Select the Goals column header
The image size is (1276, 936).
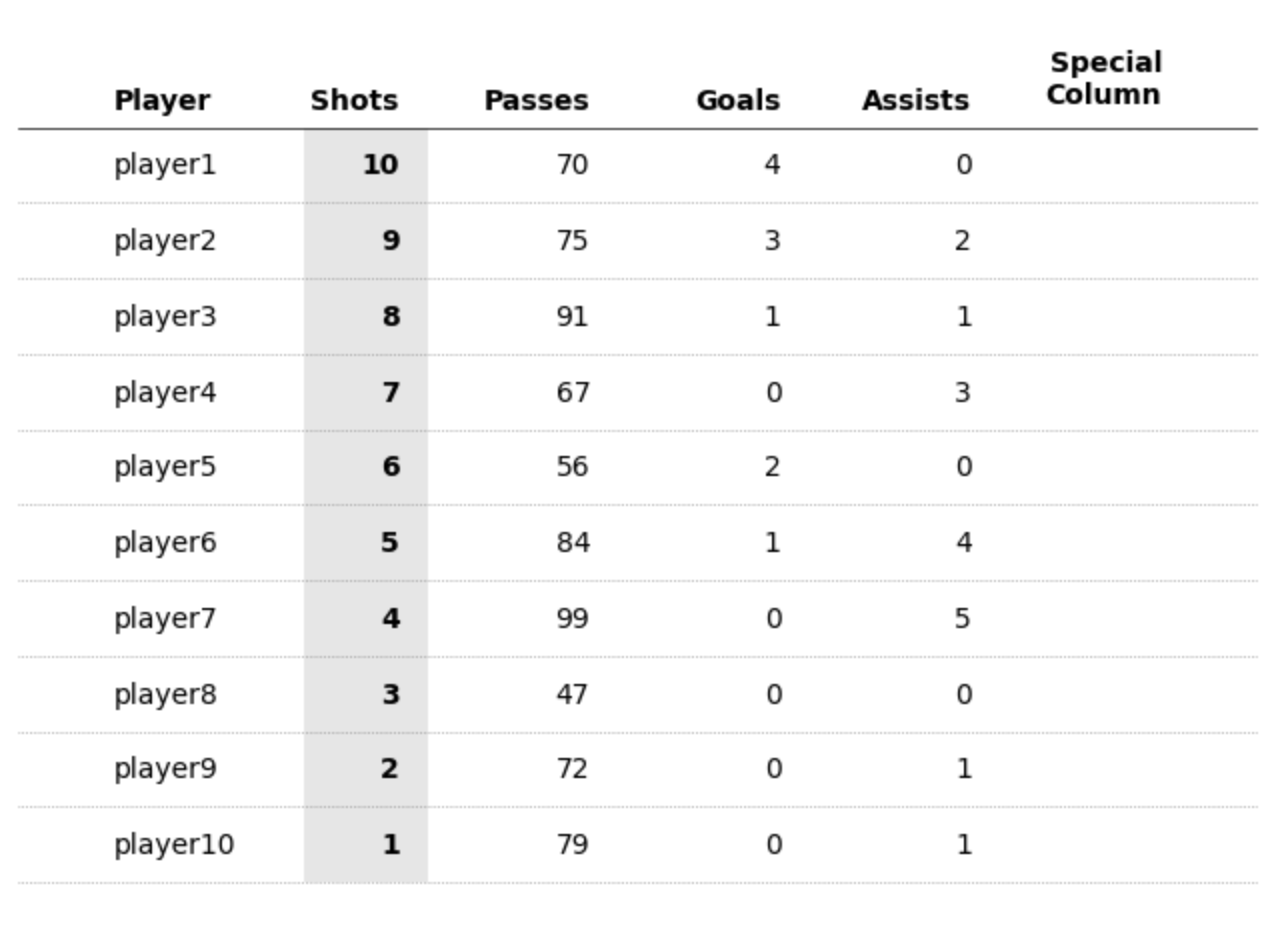point(738,101)
